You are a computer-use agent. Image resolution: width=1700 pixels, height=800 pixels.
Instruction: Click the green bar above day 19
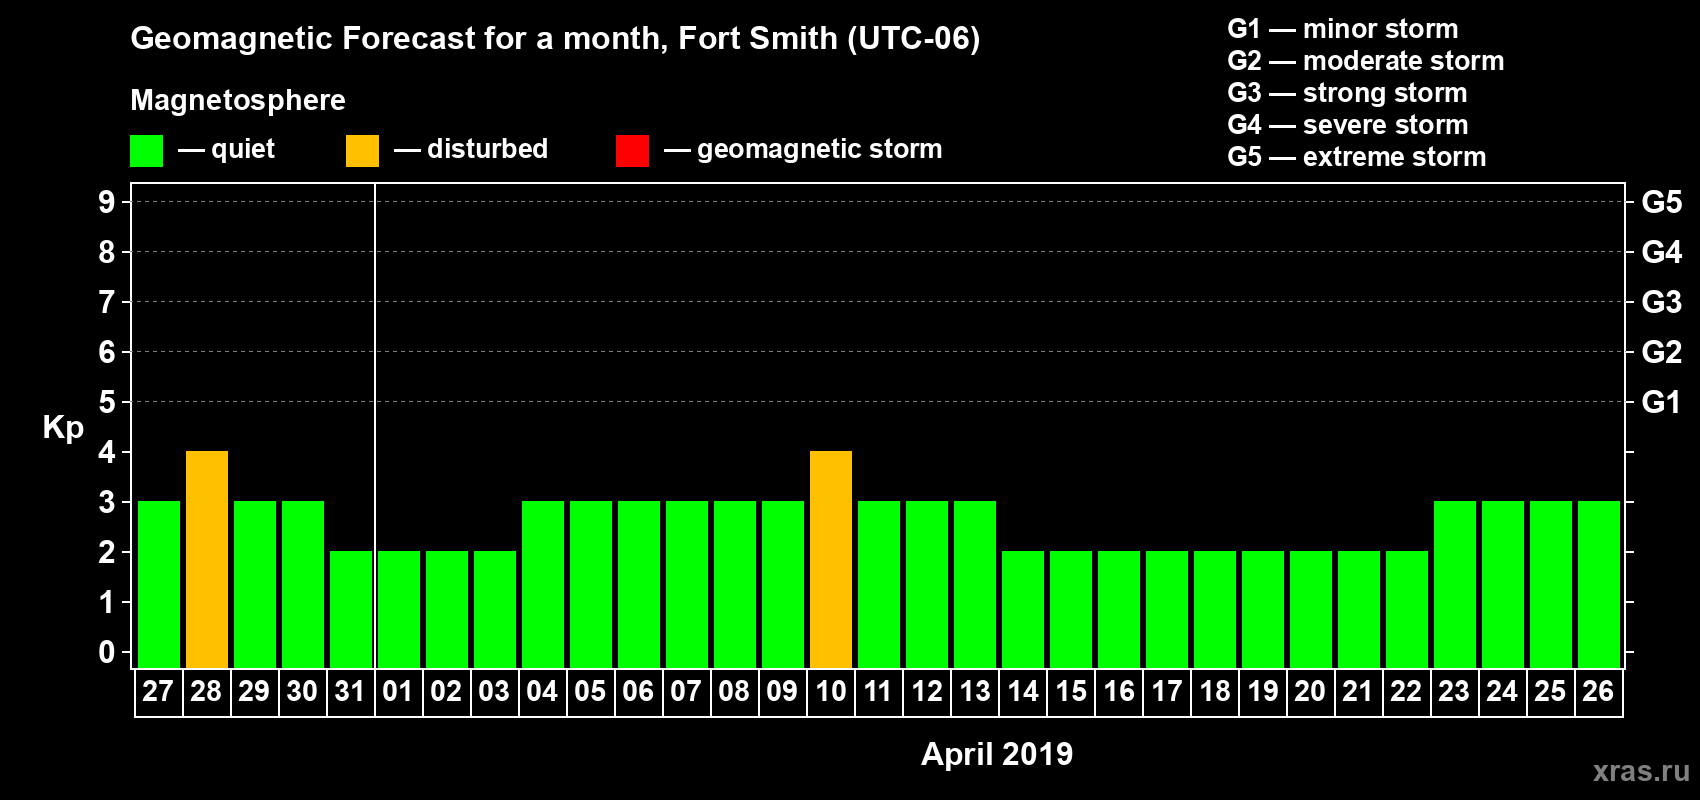point(1263,610)
